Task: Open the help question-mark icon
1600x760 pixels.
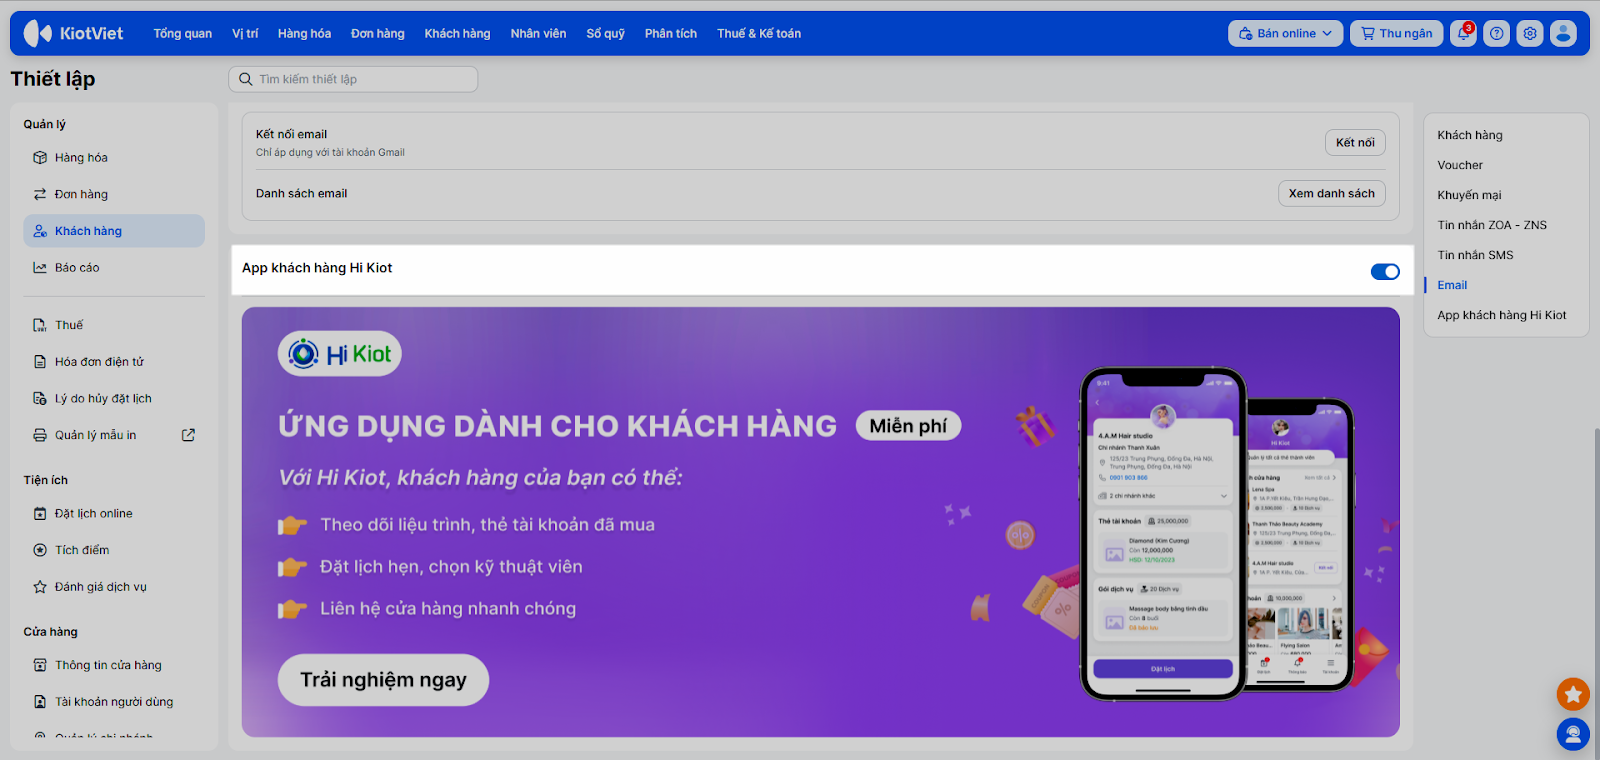Action: tap(1496, 33)
